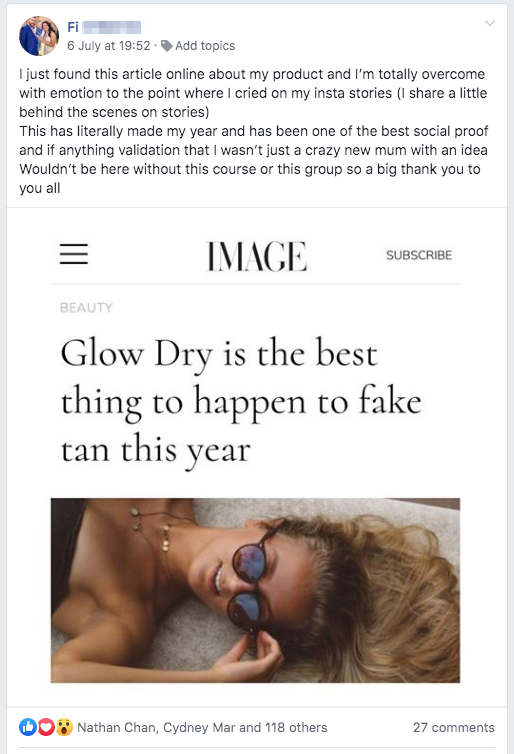This screenshot has width=514, height=754.
Task: Click the red heart Love reaction icon
Action: tap(46, 727)
